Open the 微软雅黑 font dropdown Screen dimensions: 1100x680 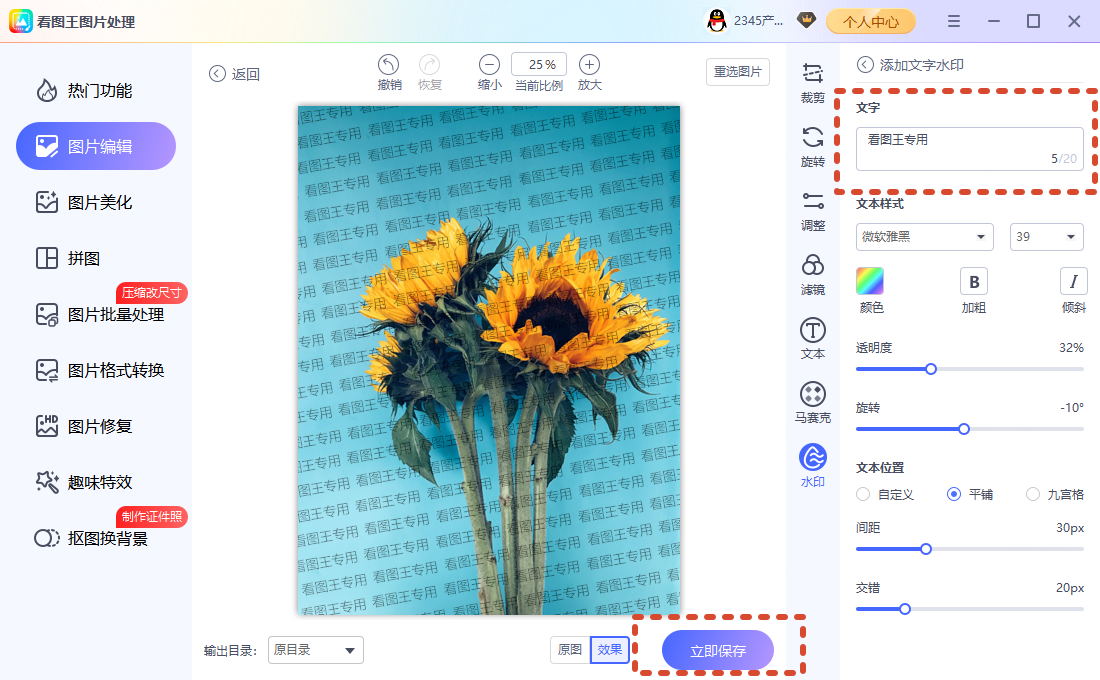point(925,236)
